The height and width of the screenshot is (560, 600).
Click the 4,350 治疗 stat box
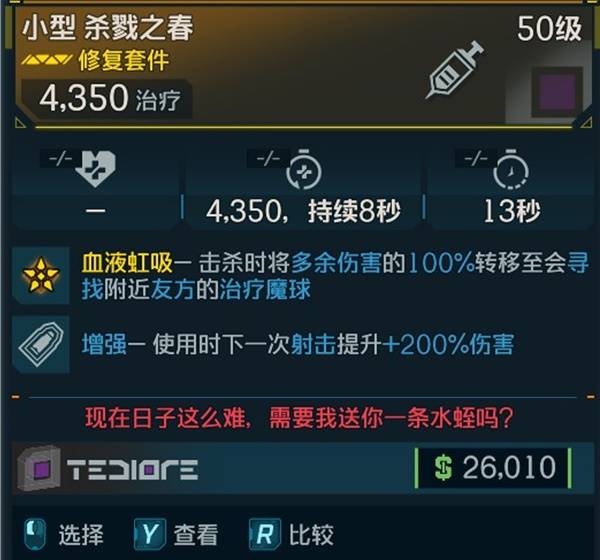pyautogui.click(x=107, y=98)
